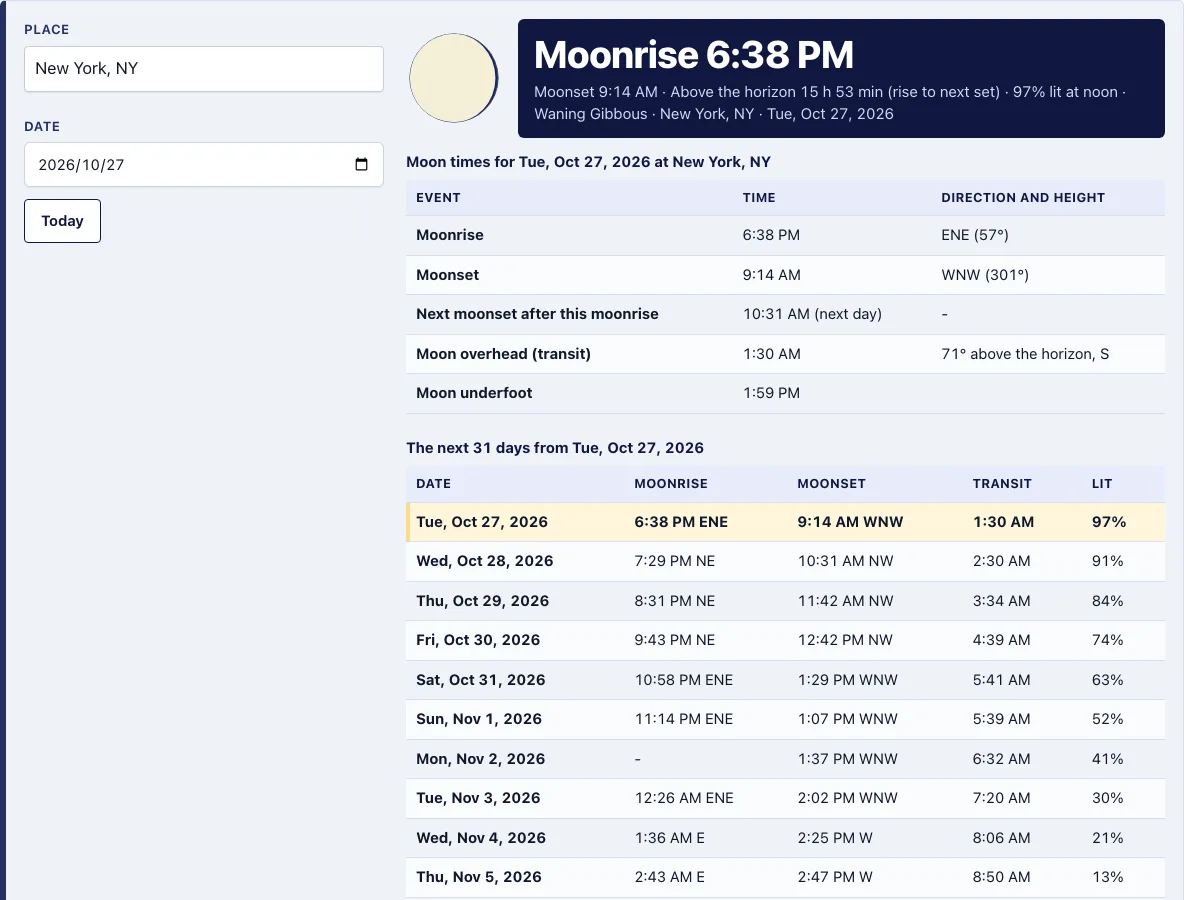The image size is (1184, 900).
Task: Click the 4:39 AM transit cell
Action: point(1001,640)
